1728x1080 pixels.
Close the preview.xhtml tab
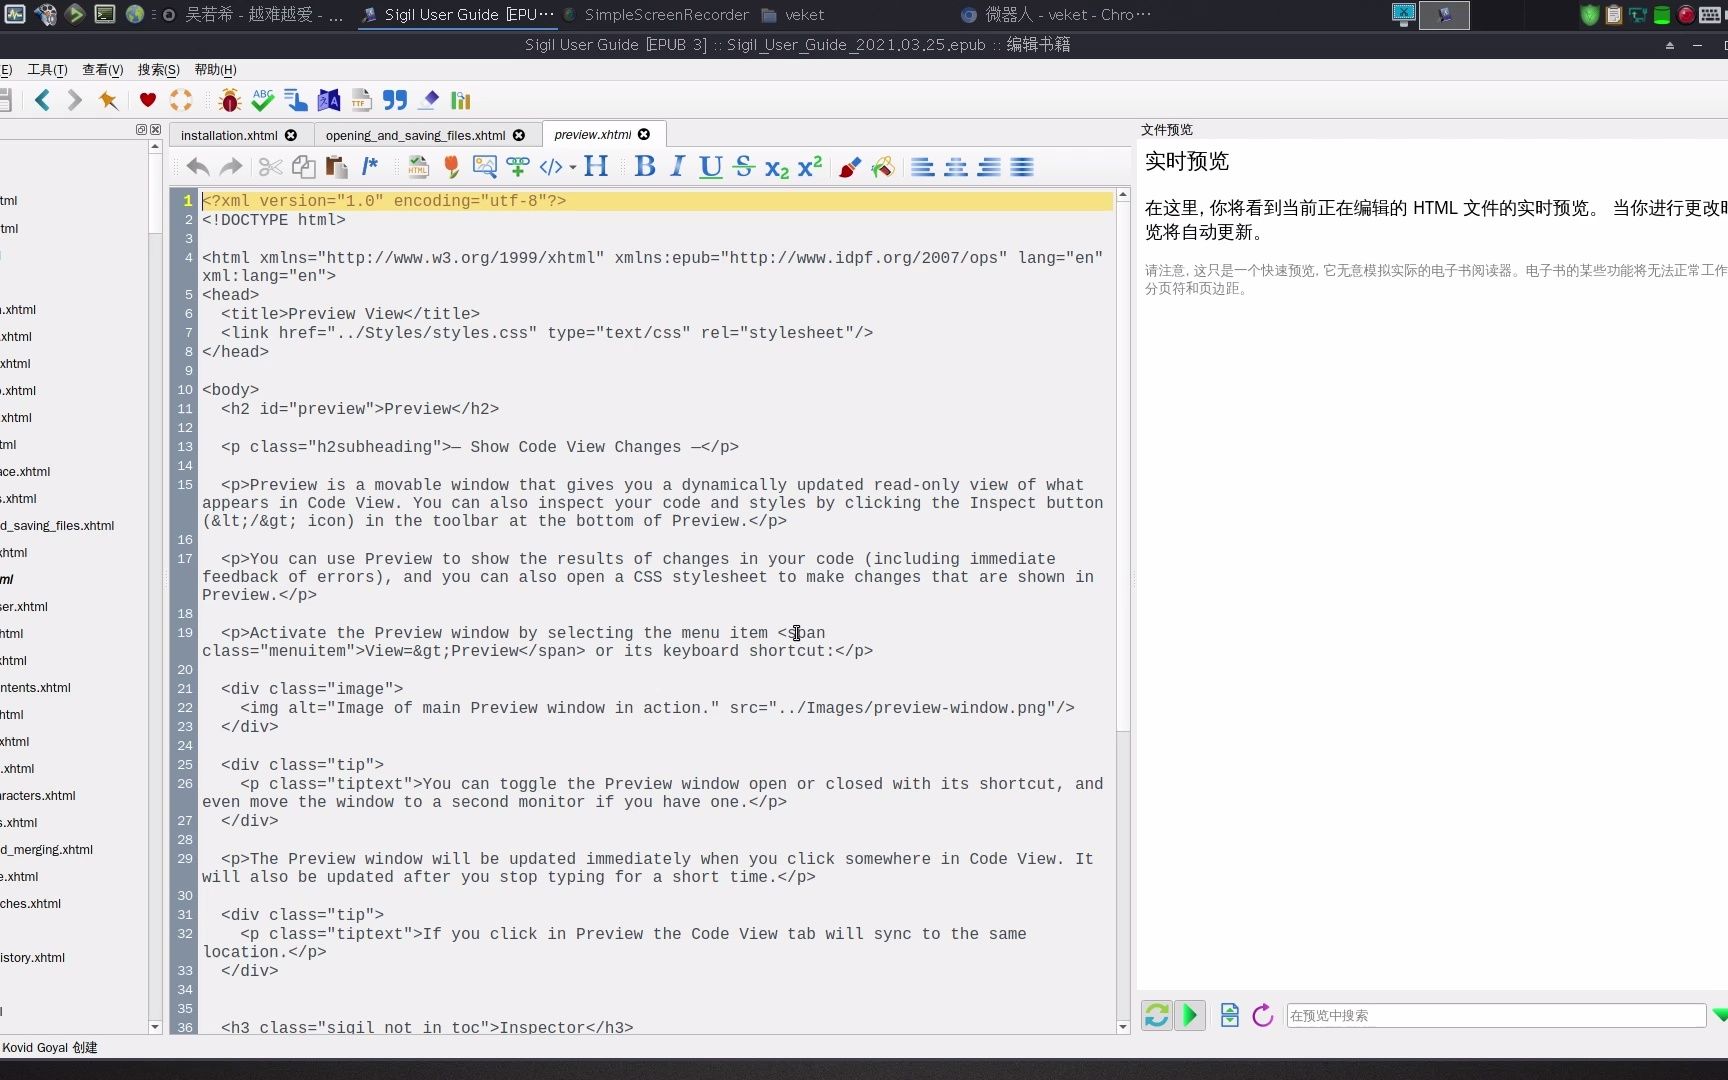[x=644, y=134]
